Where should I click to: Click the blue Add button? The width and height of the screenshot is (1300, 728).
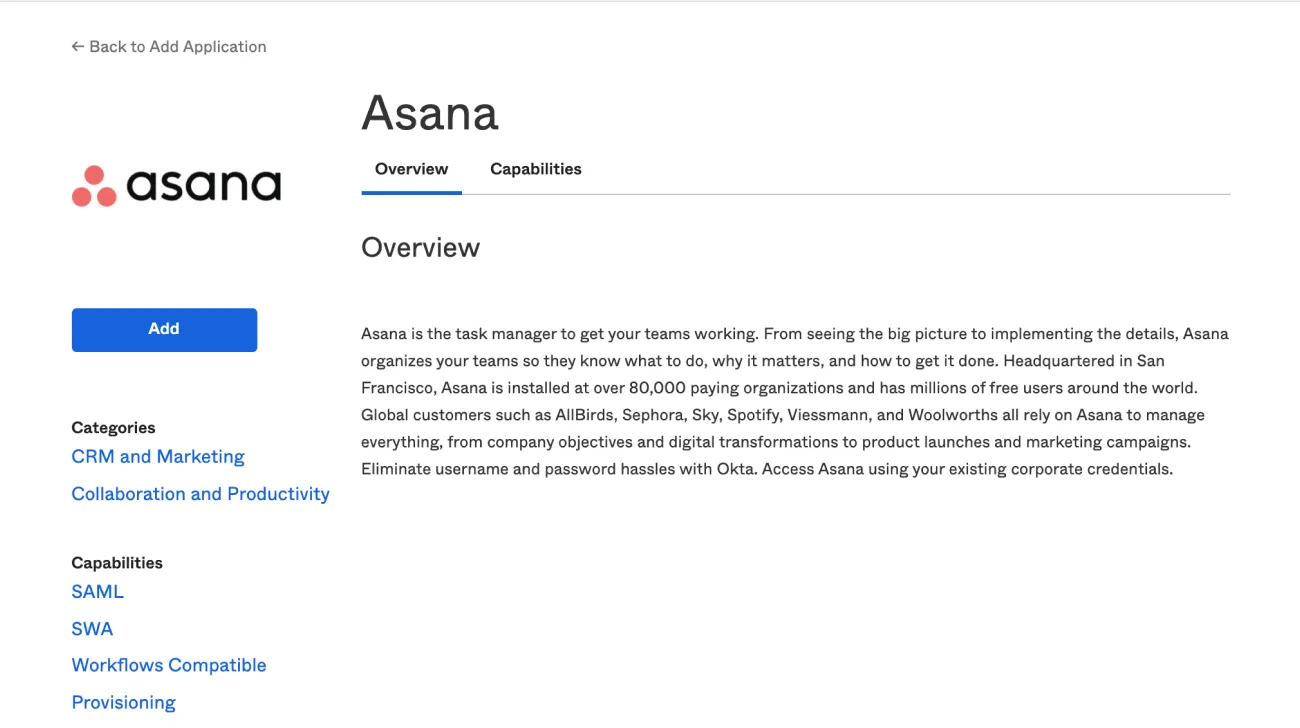click(x=164, y=329)
